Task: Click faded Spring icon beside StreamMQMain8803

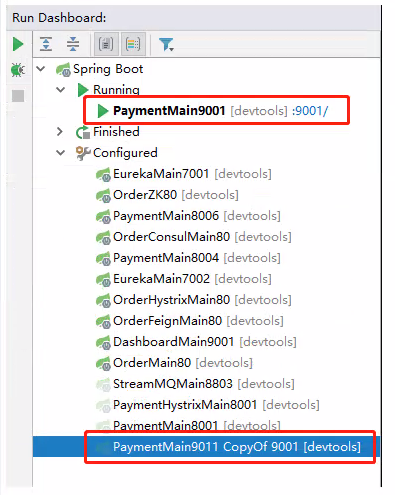Action: 103,385
